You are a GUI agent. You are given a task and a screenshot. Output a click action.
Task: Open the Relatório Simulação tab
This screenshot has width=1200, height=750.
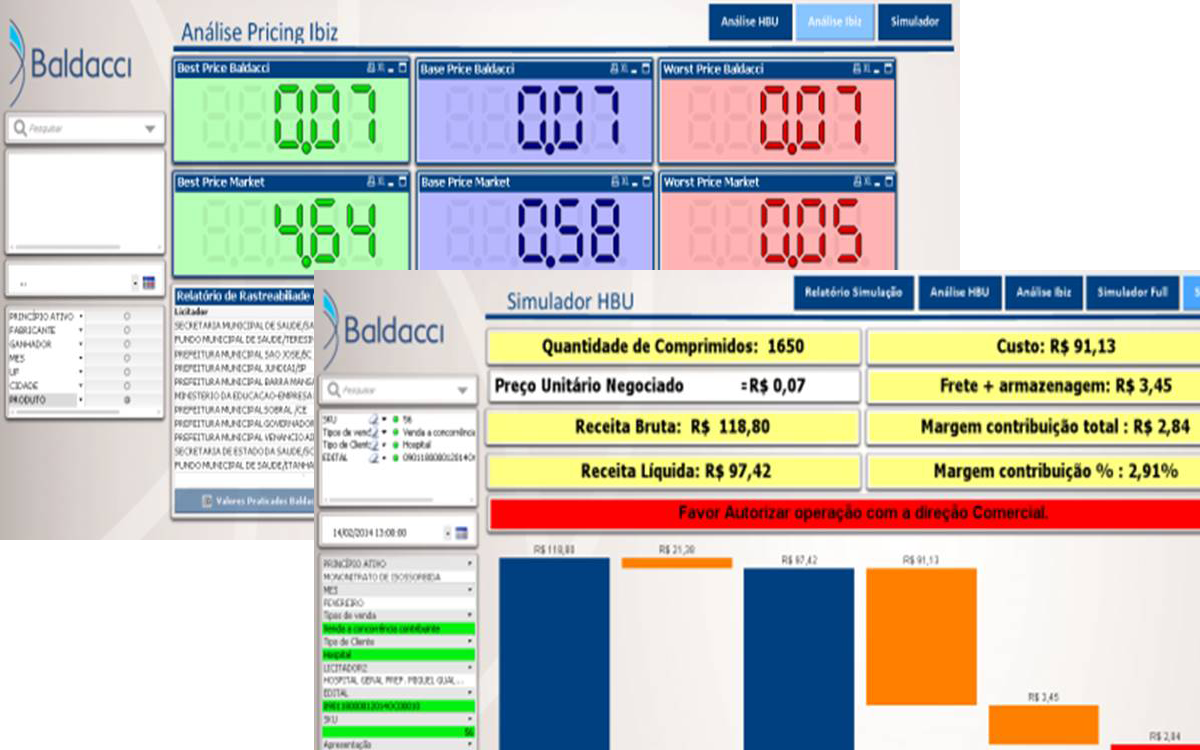853,293
